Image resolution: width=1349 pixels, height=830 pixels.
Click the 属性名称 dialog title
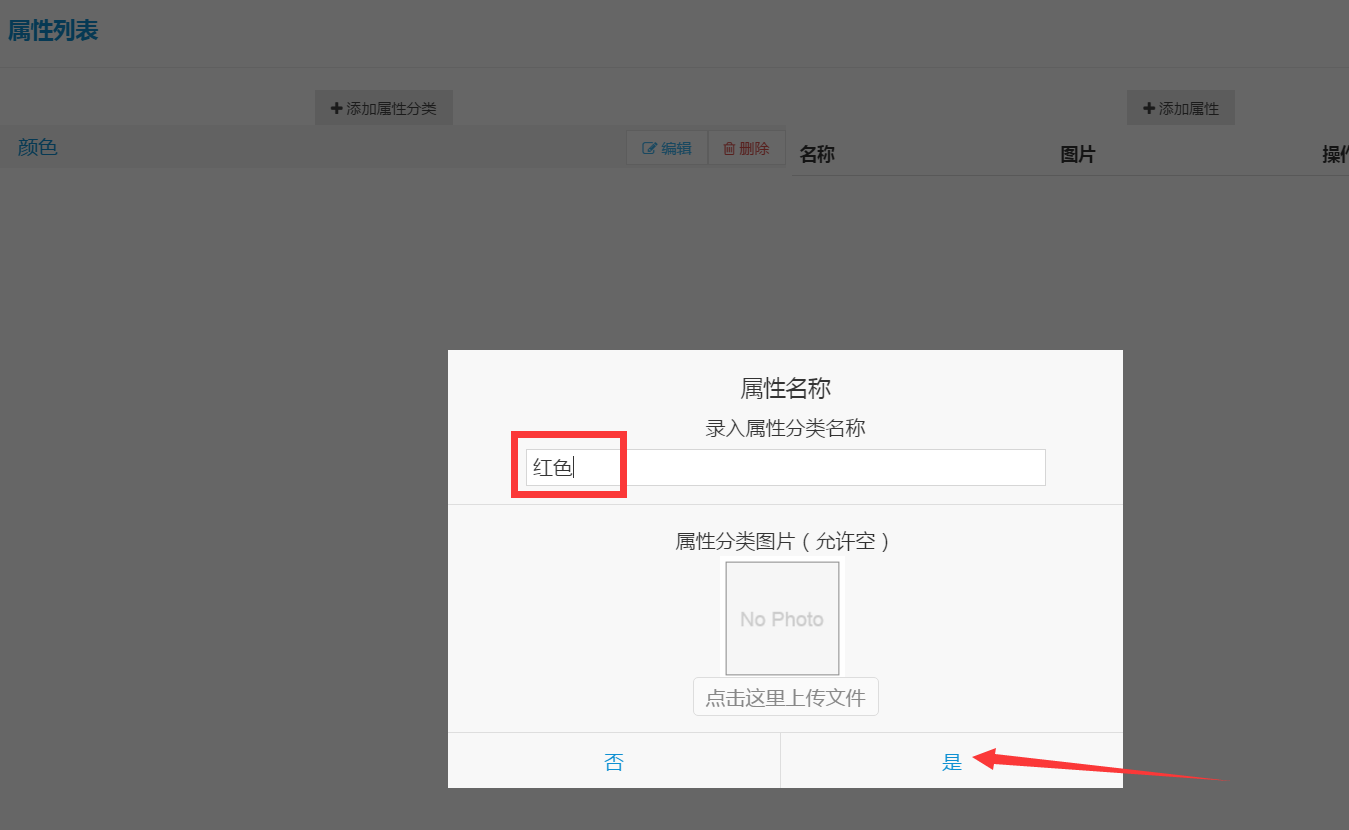[785, 388]
